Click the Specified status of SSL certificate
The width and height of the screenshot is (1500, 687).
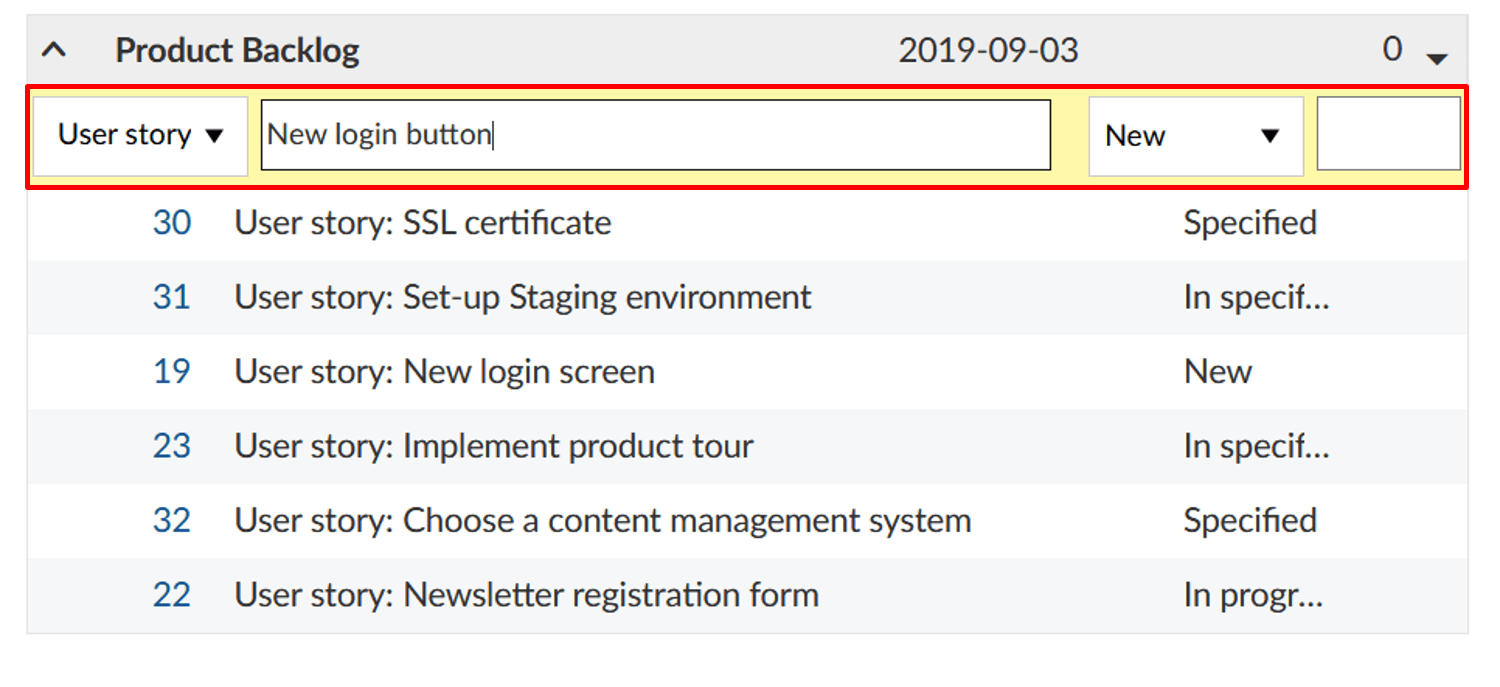(1250, 222)
